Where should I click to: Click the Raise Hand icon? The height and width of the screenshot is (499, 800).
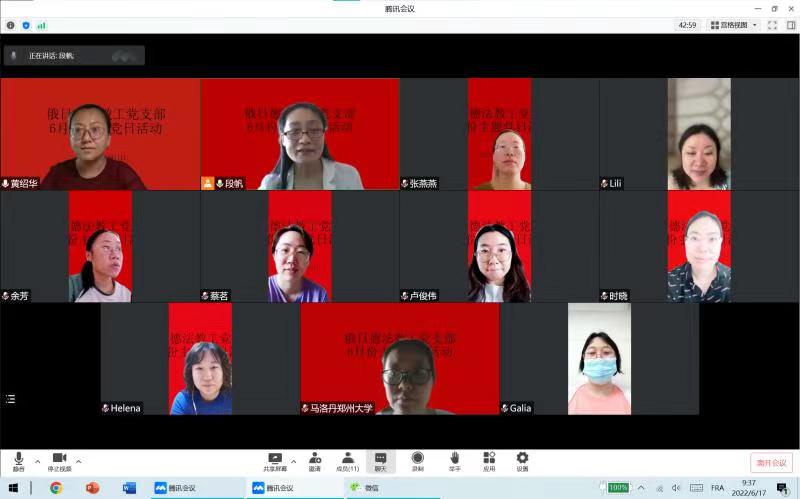(454, 459)
